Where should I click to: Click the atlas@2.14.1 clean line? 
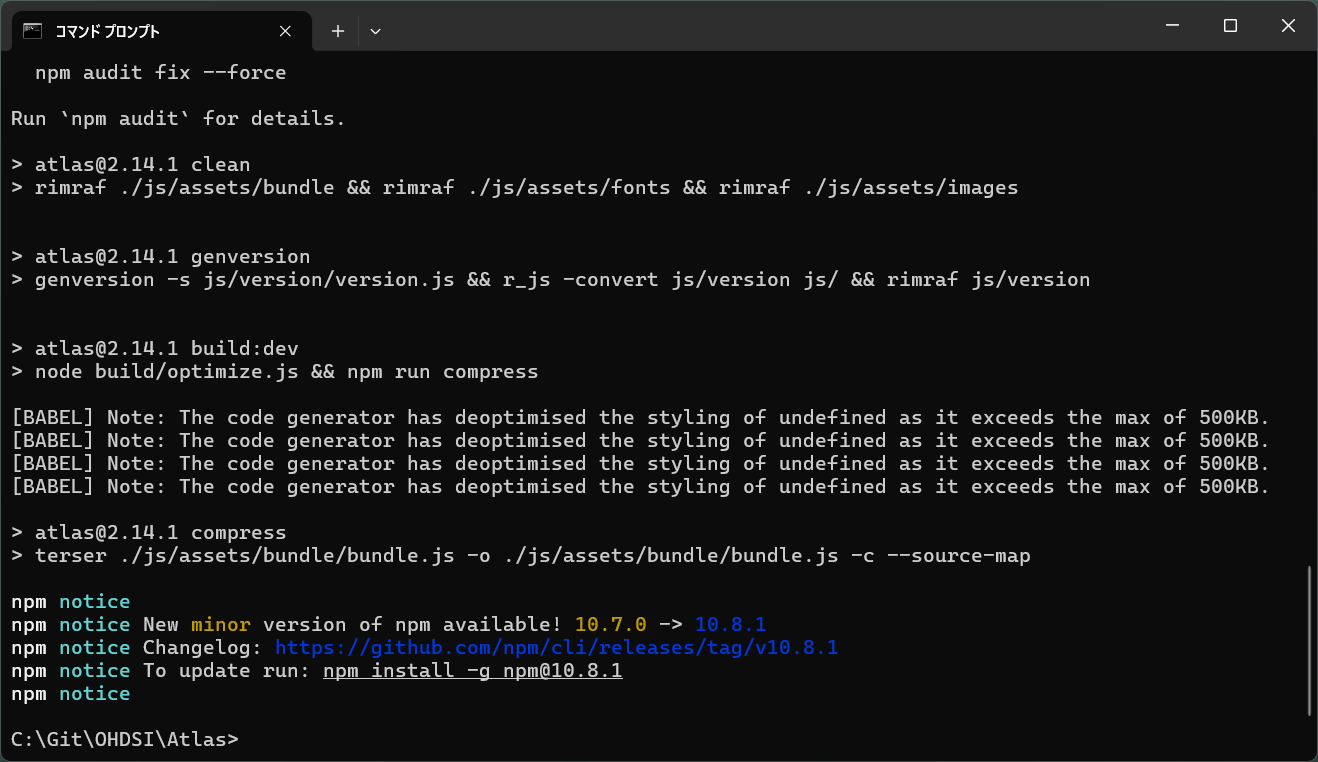131,165
